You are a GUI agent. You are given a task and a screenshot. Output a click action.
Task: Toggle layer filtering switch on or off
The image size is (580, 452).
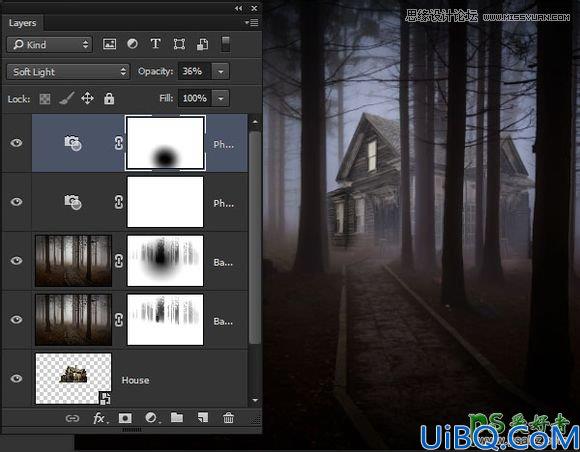point(225,44)
